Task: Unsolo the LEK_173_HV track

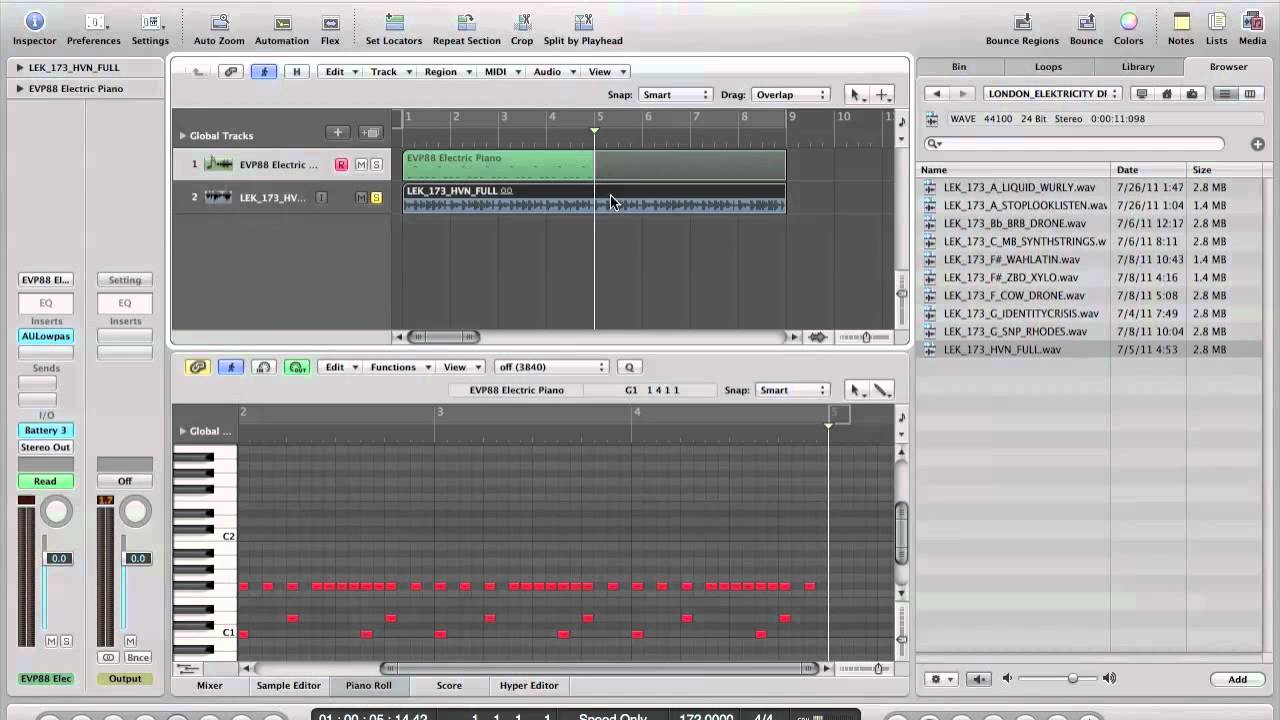Action: 376,197
